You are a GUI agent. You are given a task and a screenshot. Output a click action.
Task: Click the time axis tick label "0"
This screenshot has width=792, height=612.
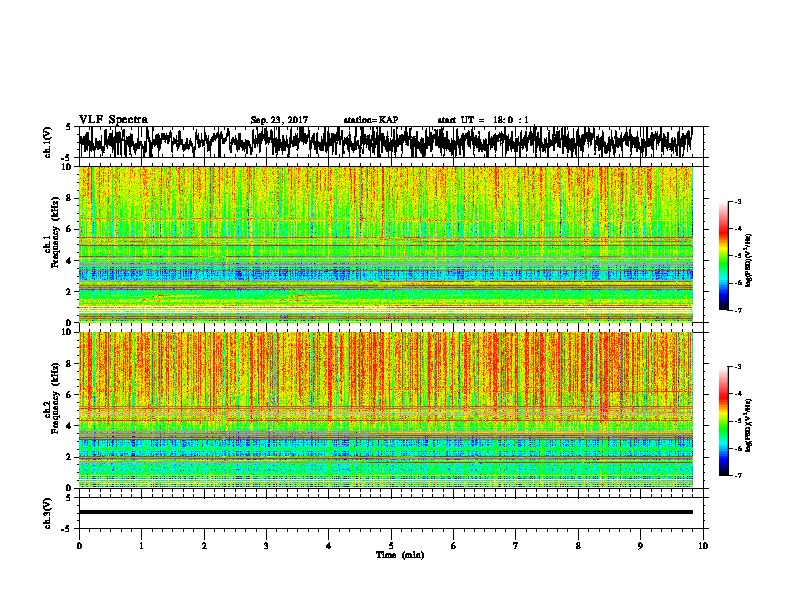[79, 546]
